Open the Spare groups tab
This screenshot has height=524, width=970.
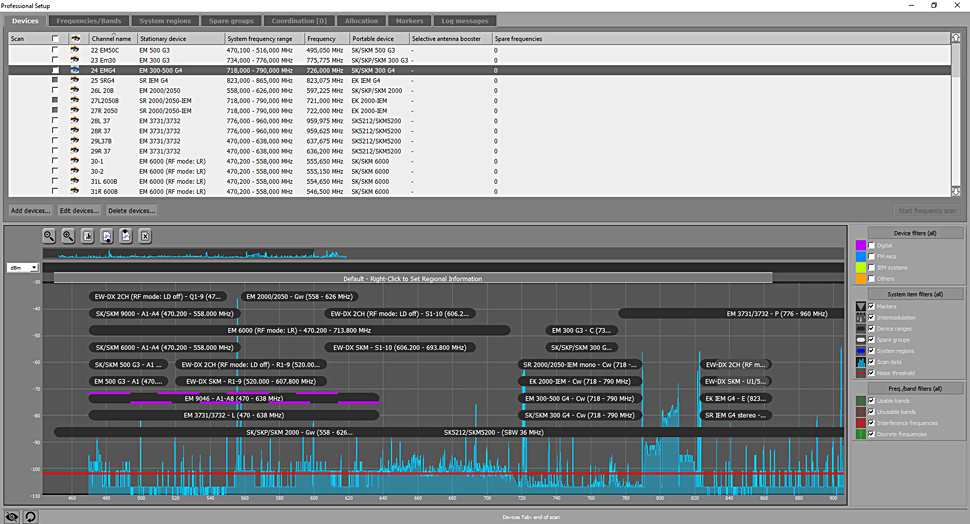(x=231, y=21)
